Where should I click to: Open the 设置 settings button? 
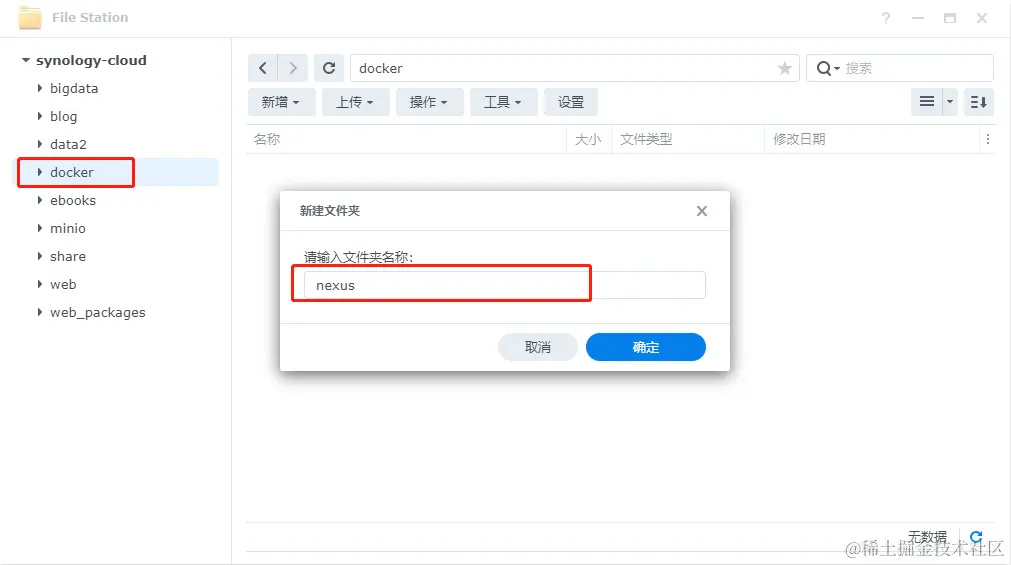(x=571, y=102)
